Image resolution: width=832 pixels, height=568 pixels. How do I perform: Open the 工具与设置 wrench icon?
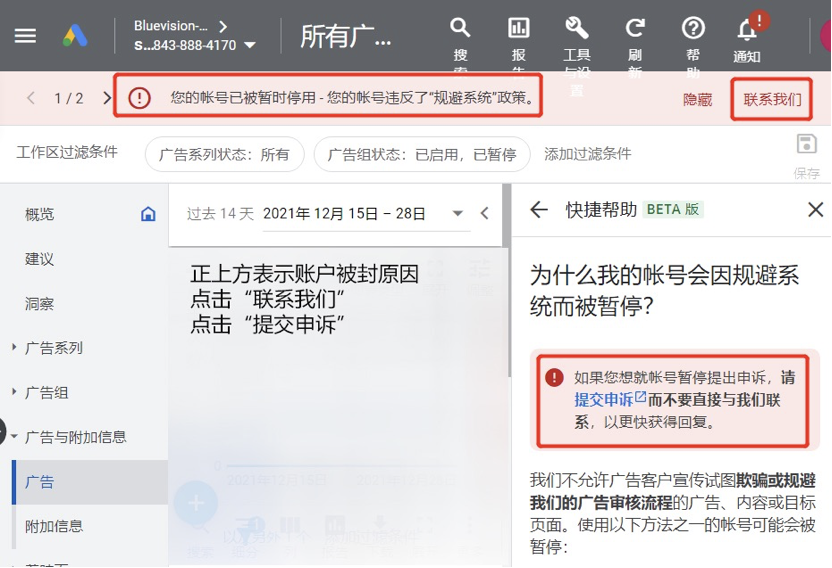pos(577,28)
